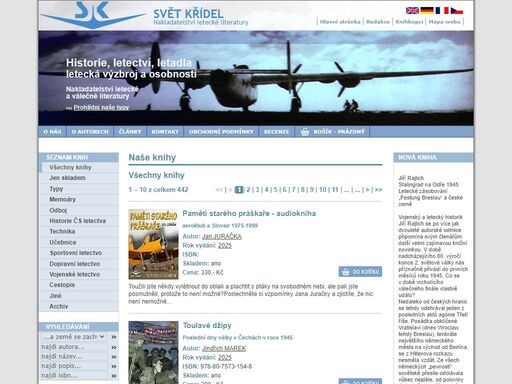The width and height of the screenshot is (512, 384).
Task: Switch language with the British flag icon
Action: point(412,11)
